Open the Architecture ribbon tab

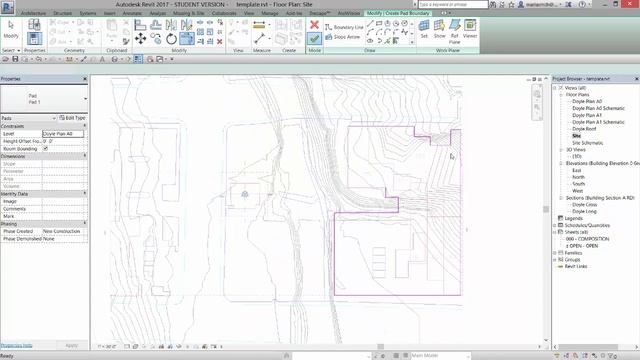33,13
